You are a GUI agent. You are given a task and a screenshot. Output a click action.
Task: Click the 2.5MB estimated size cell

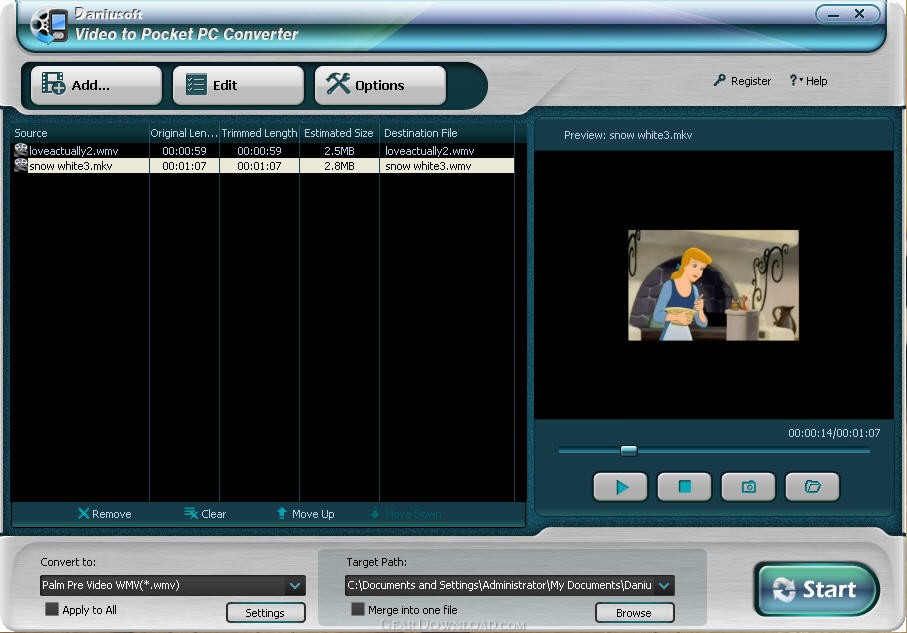click(339, 151)
